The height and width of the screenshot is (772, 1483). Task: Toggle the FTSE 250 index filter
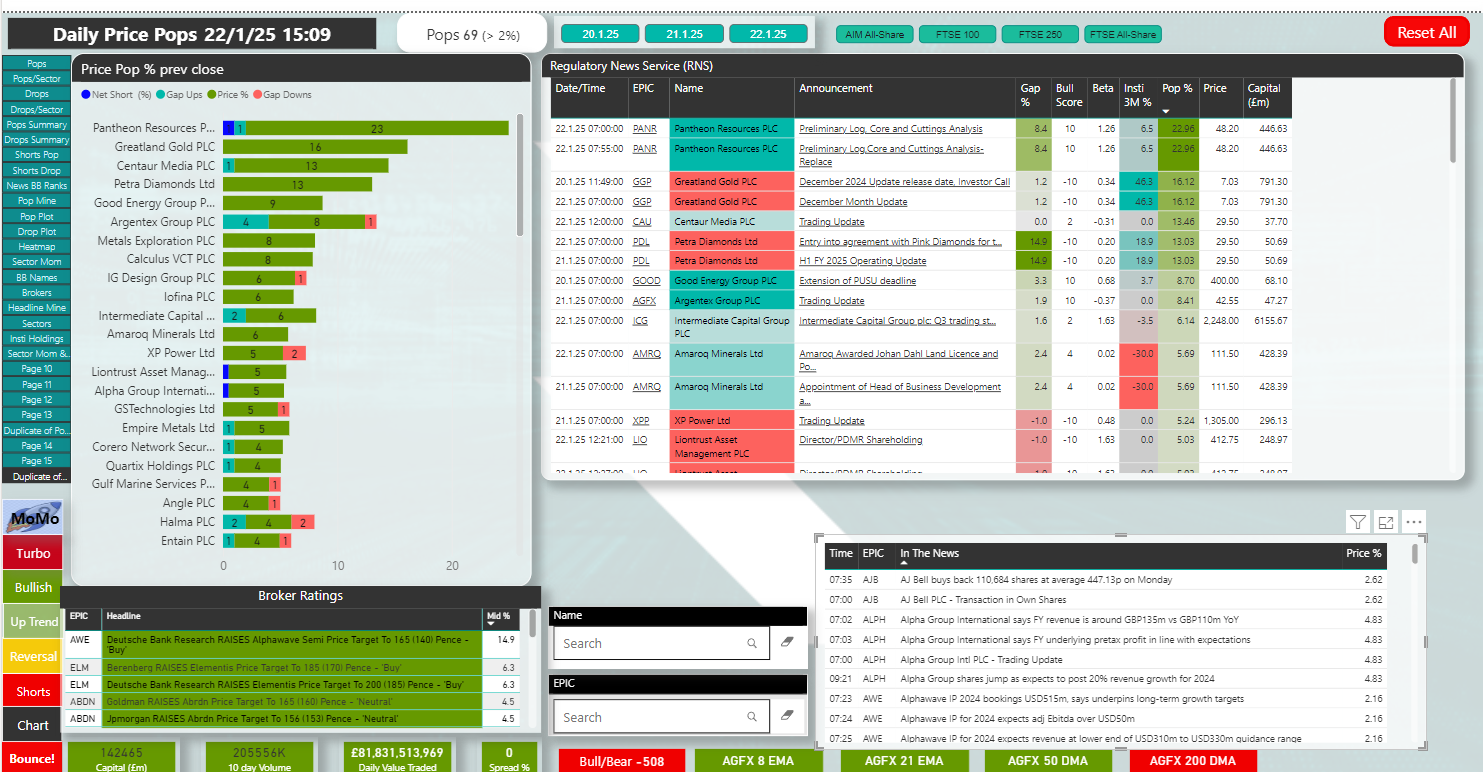click(x=1040, y=35)
